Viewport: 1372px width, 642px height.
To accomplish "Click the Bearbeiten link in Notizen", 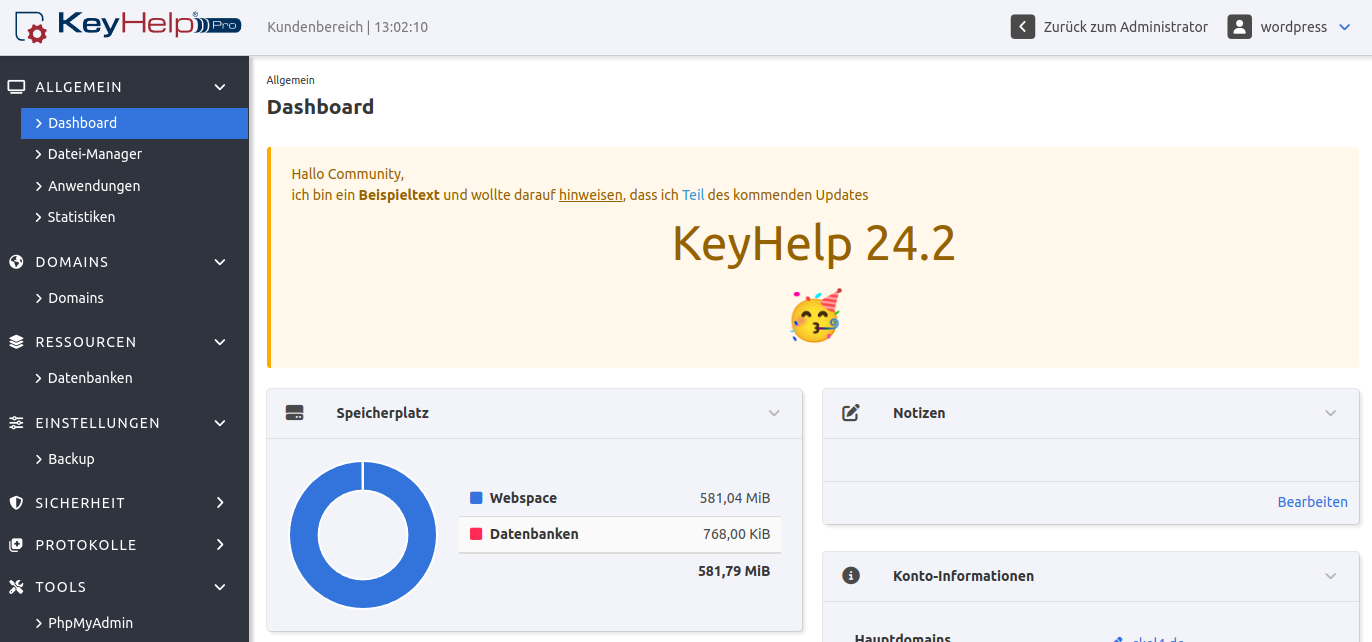I will coord(1312,502).
